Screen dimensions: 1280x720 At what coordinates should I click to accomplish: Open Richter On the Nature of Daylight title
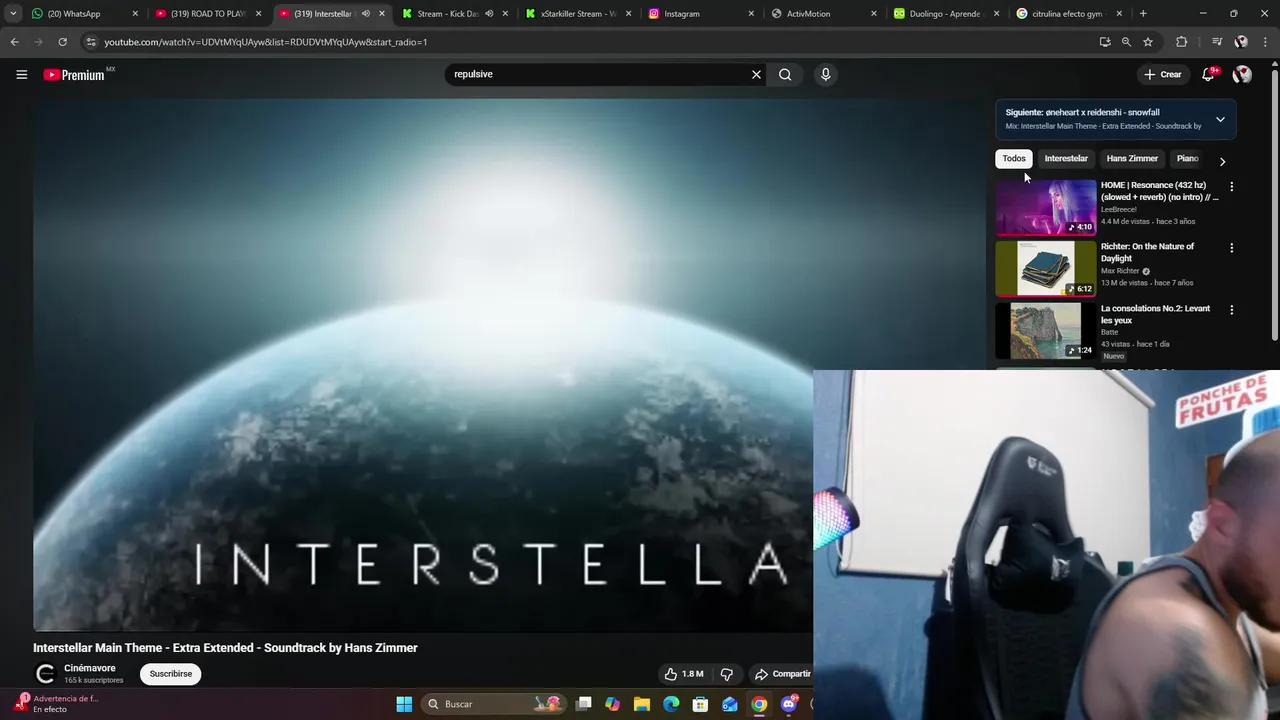1148,252
